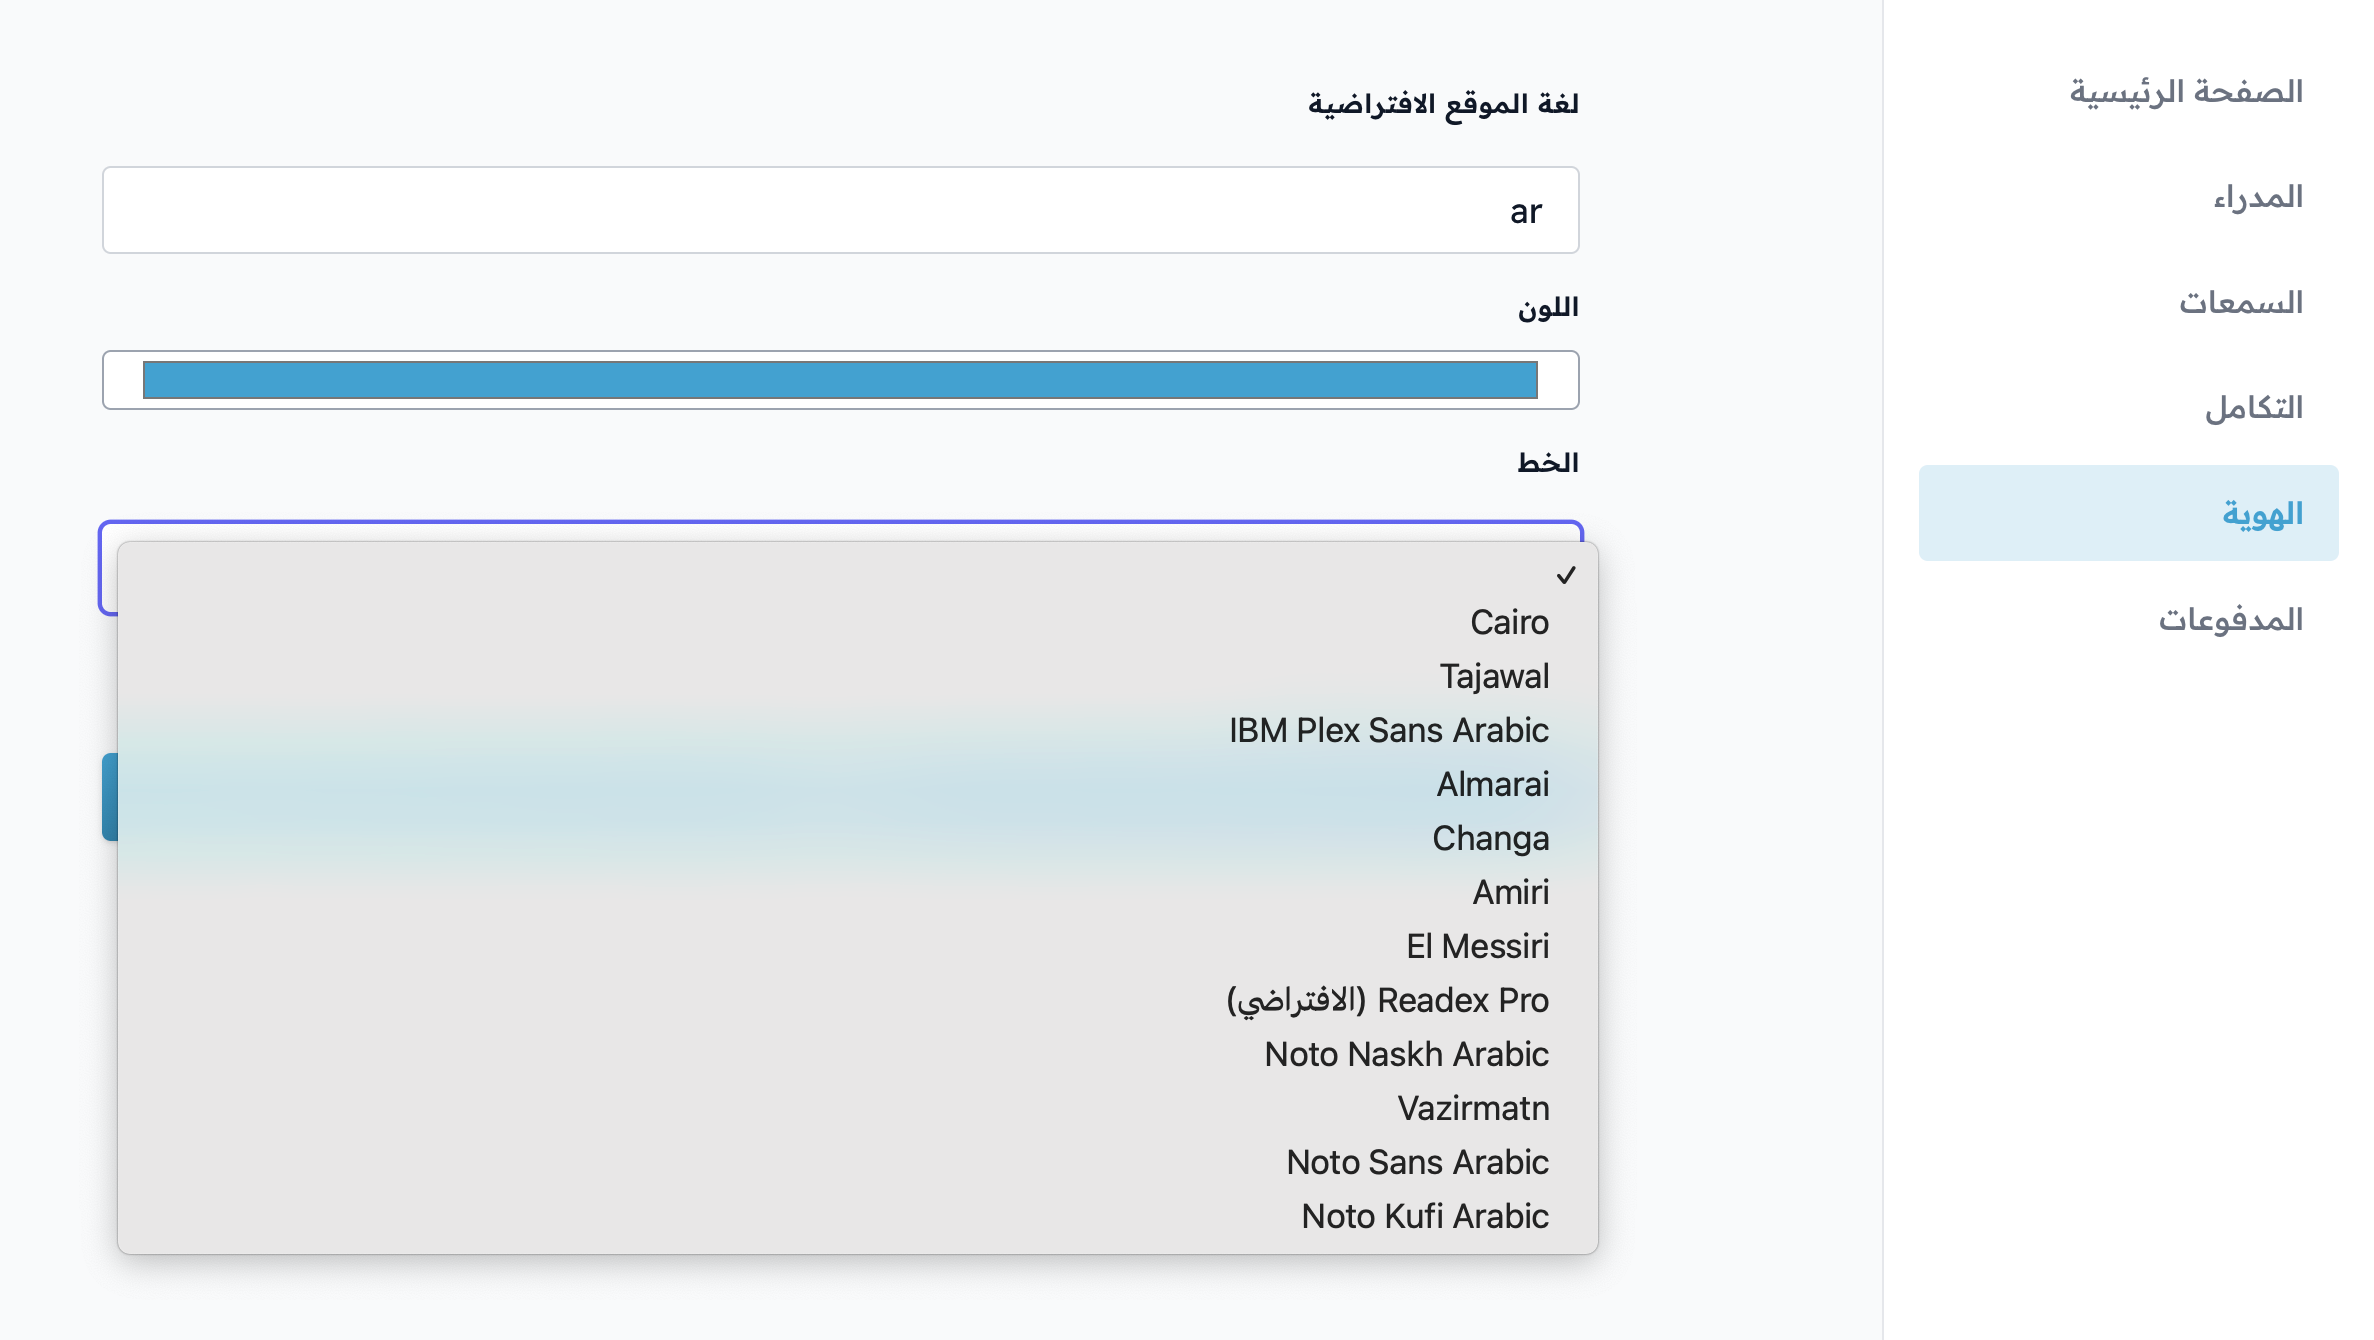The width and height of the screenshot is (2374, 1340).
Task: Navigate to التكامل in sidebar
Action: click(x=2128, y=407)
